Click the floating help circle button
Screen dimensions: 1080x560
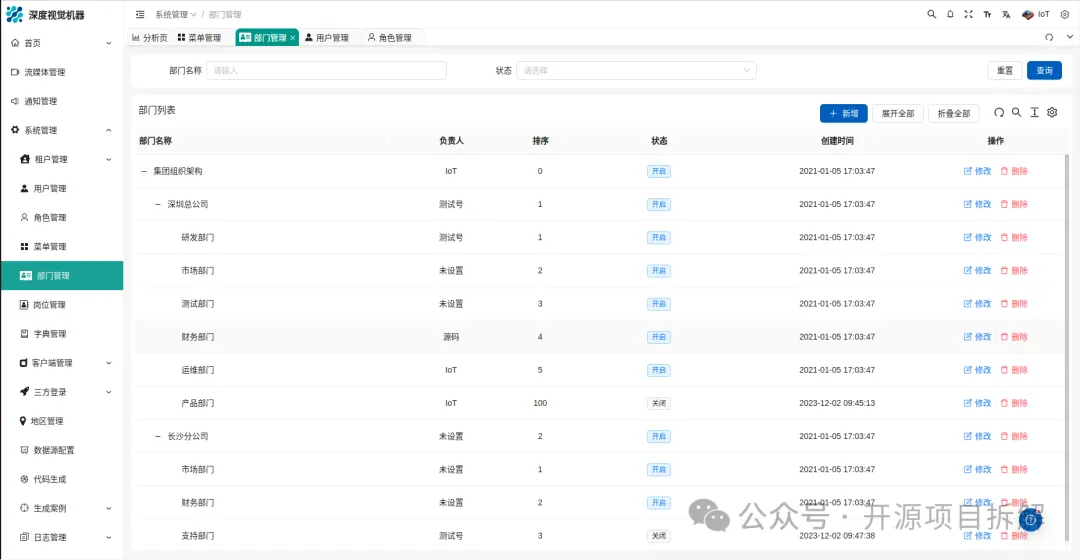(x=1030, y=520)
